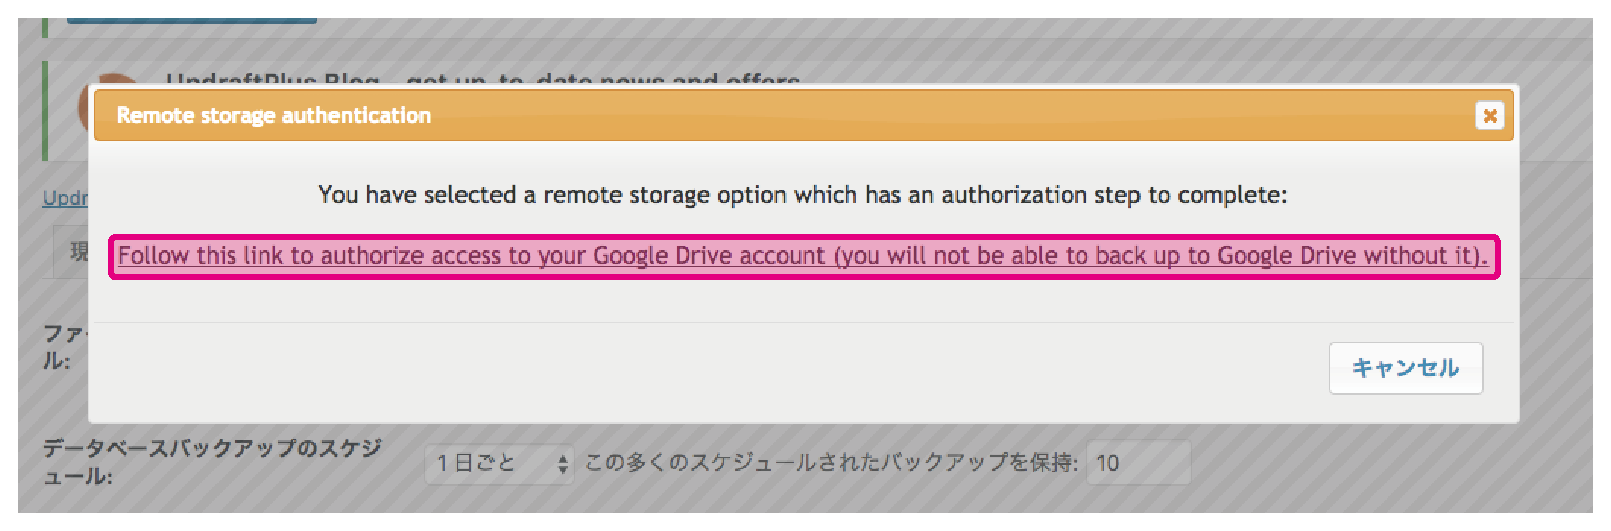Click the authorization step message text
This screenshot has width=1611, height=531.
coord(803,195)
